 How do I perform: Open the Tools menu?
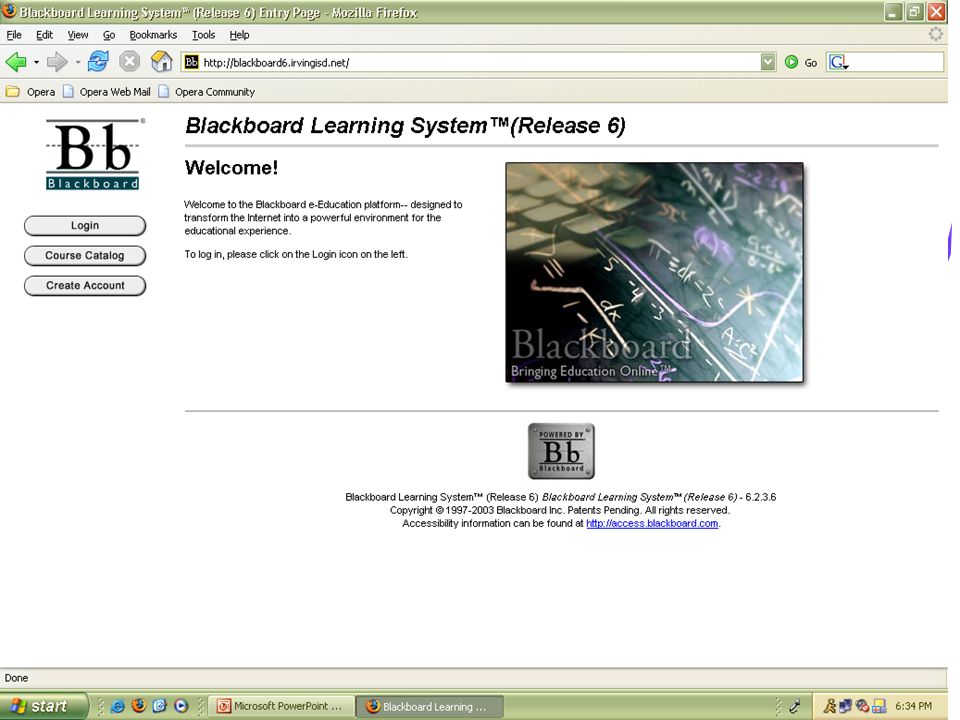click(203, 35)
